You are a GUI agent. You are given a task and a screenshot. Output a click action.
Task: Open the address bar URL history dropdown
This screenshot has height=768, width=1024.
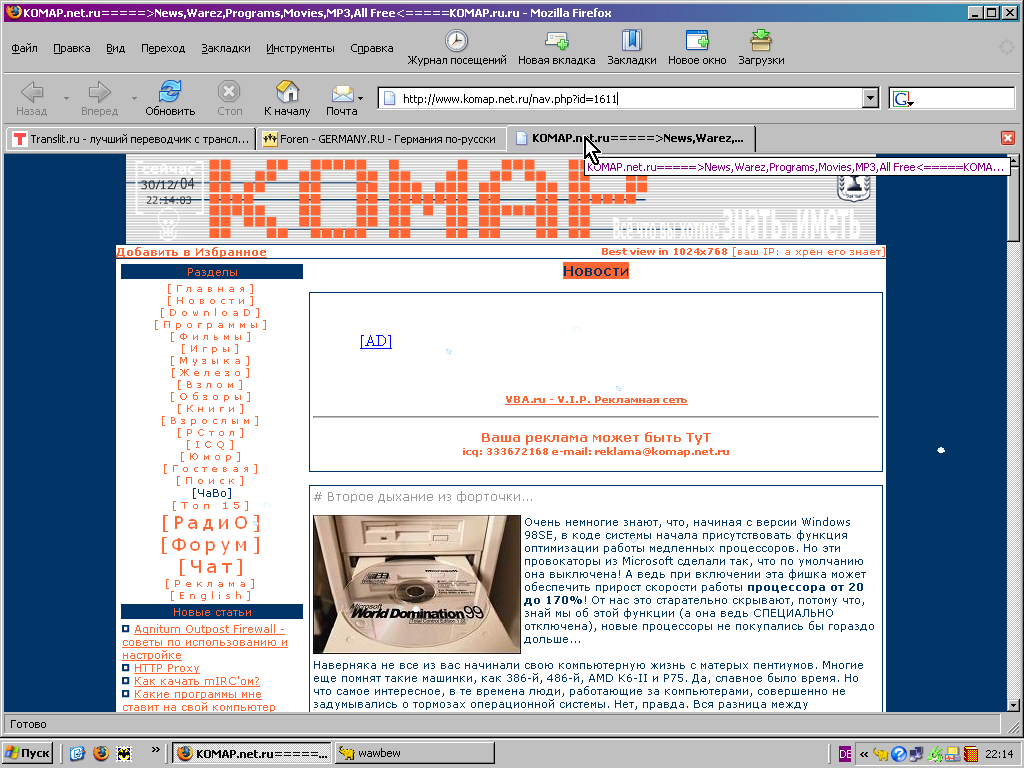(x=870, y=98)
